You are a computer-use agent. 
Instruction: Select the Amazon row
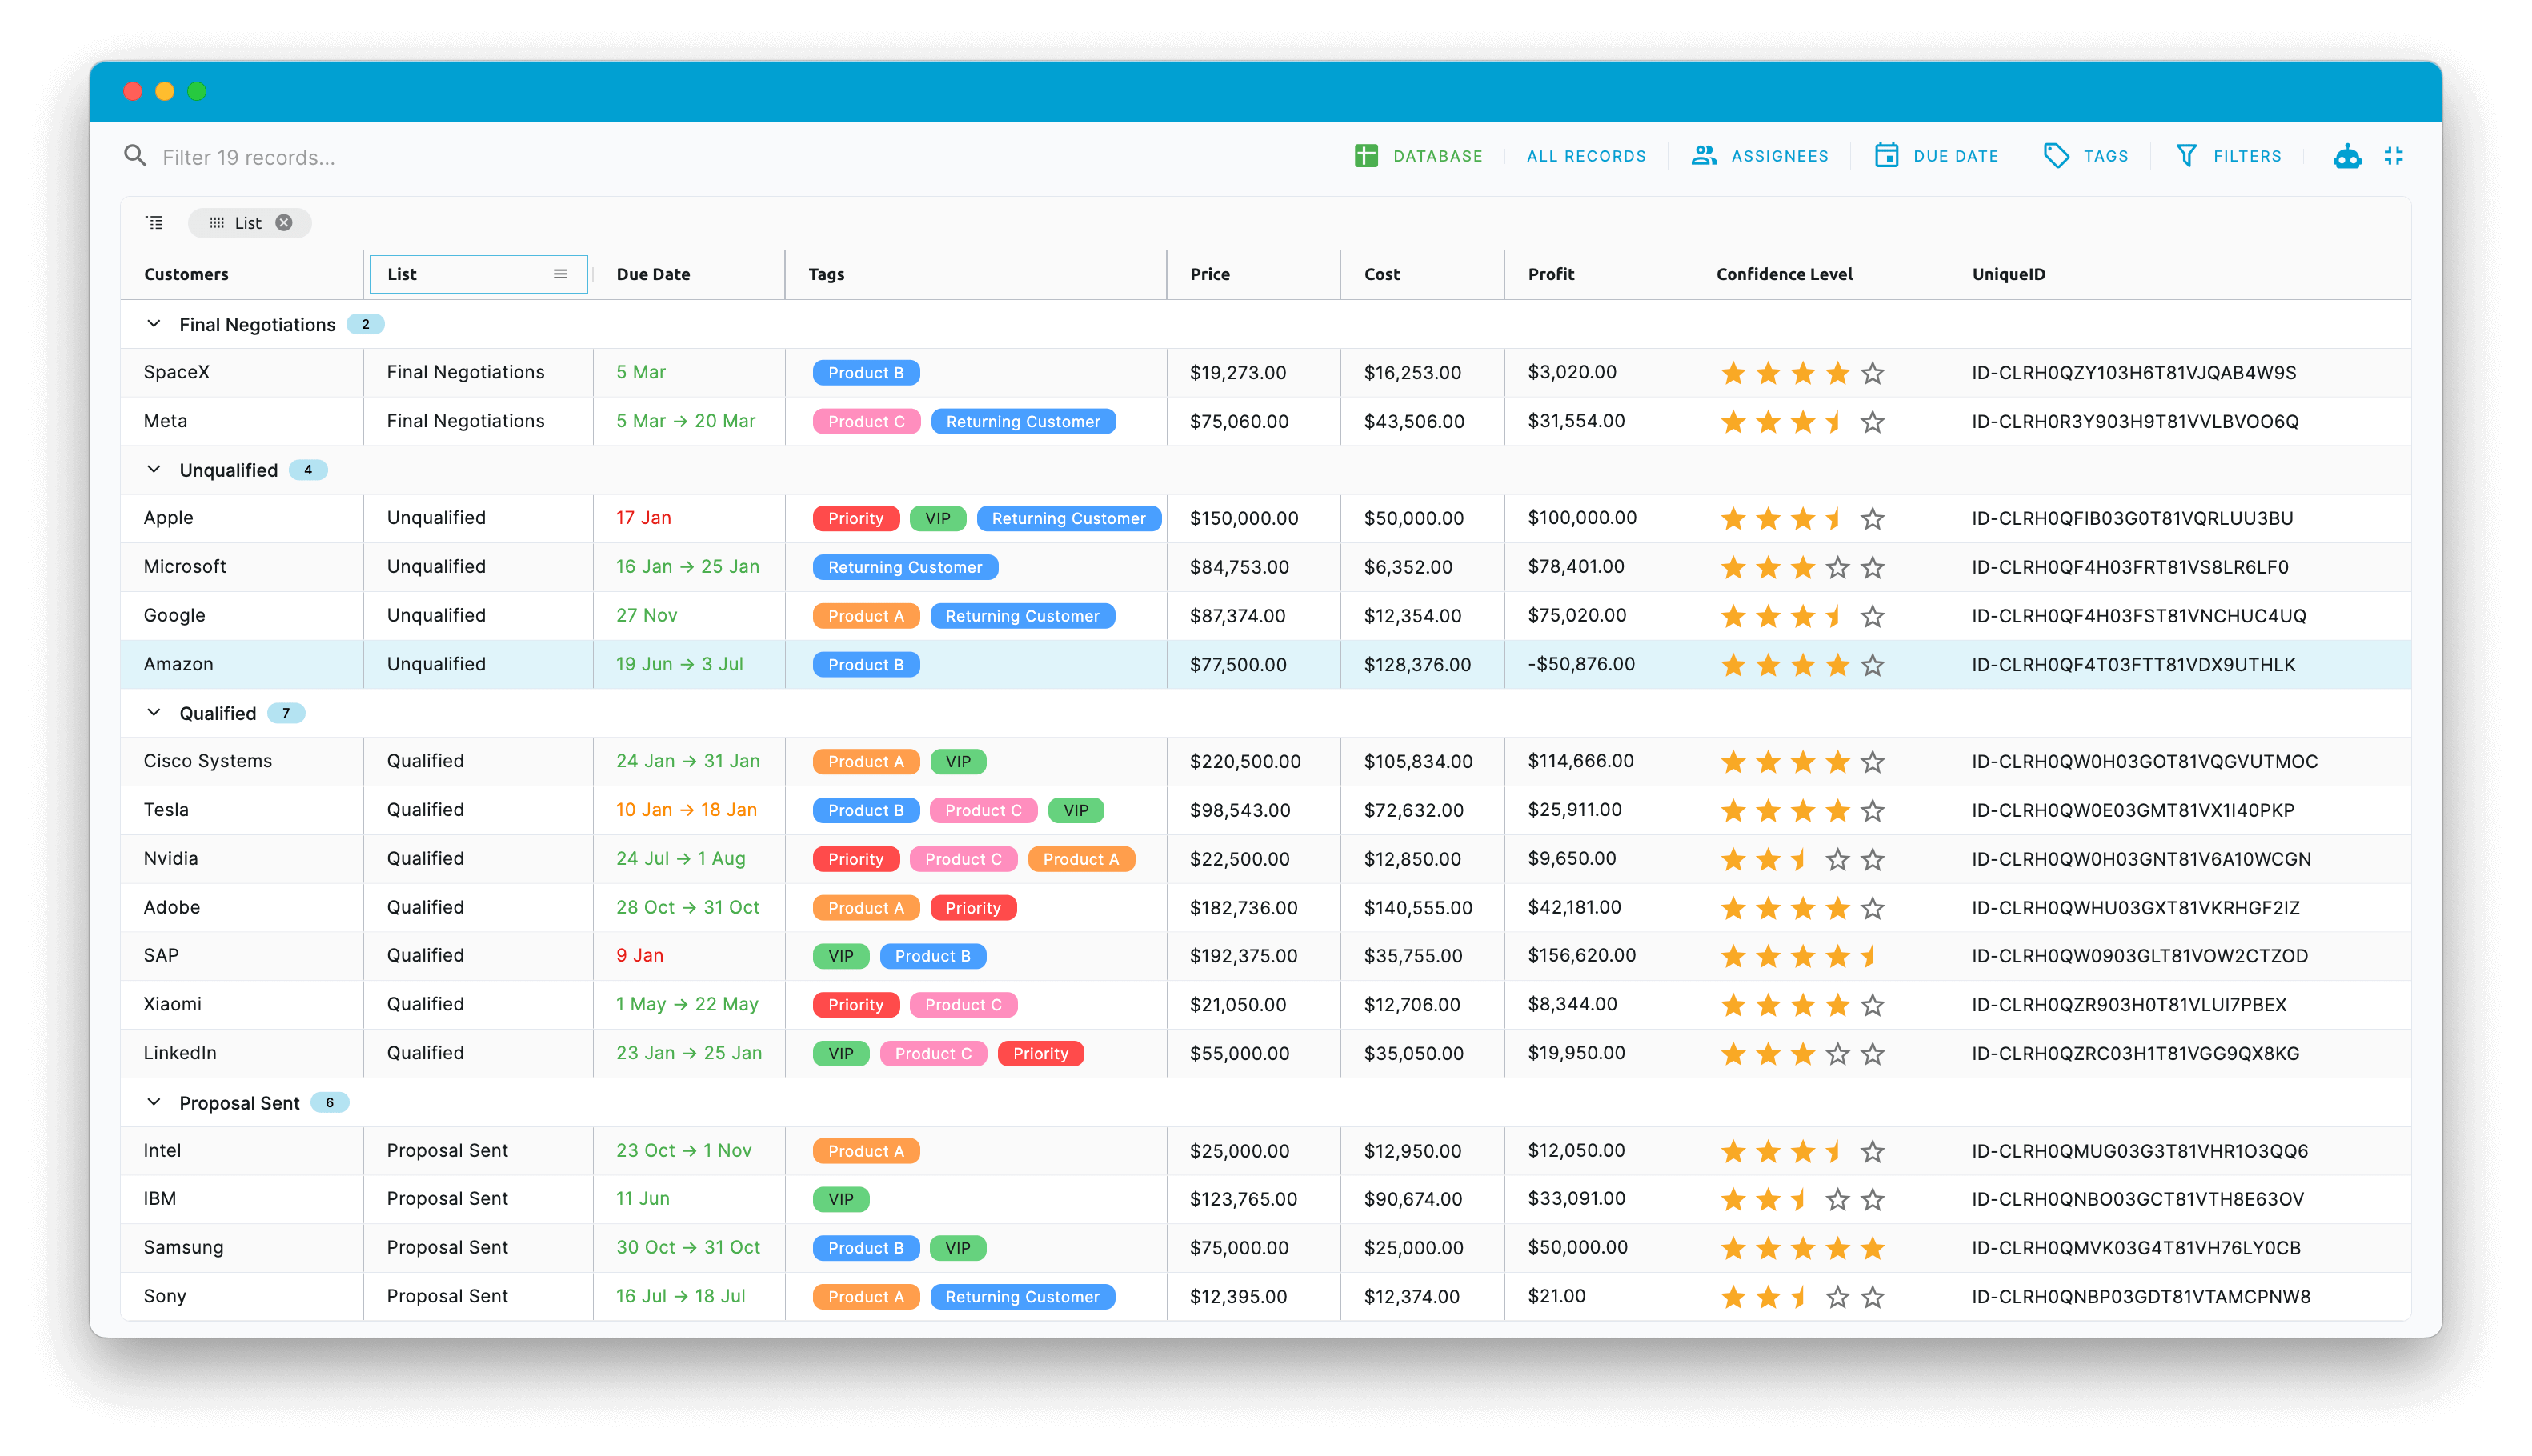pos(178,663)
